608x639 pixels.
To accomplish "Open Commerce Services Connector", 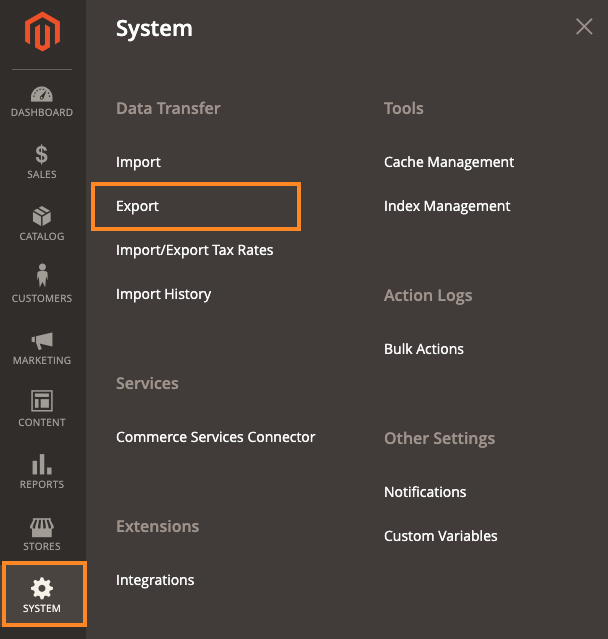I will pyautogui.click(x=216, y=437).
